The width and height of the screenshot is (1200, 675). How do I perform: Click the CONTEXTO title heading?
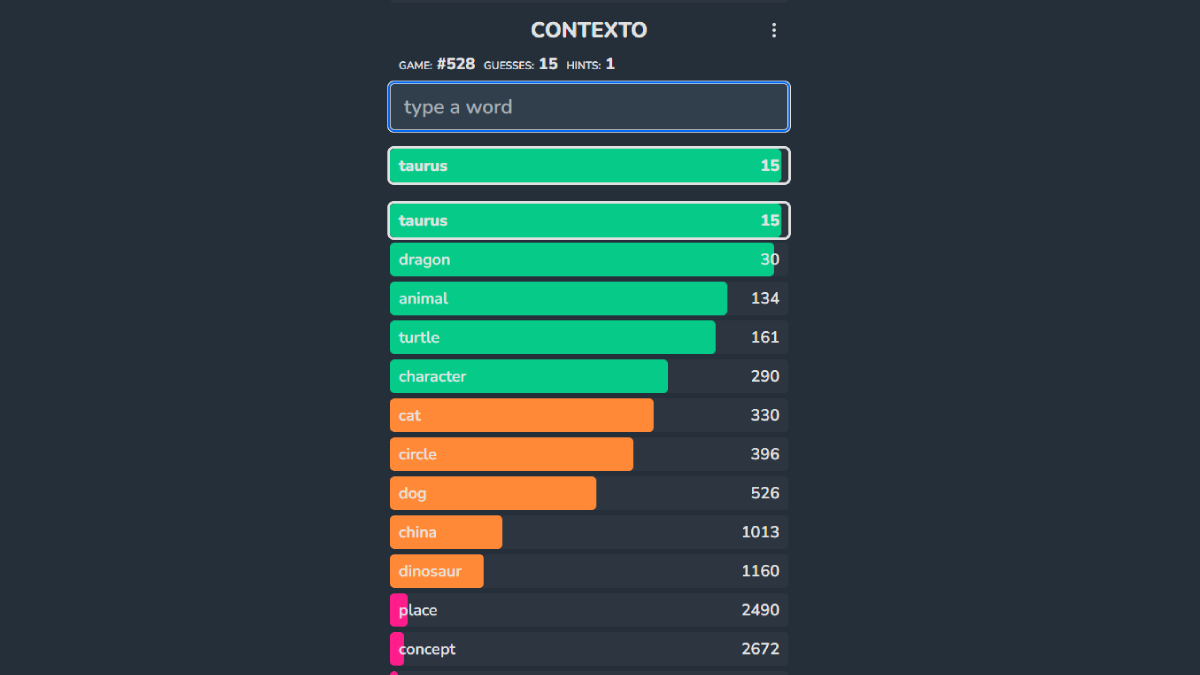[x=589, y=31]
